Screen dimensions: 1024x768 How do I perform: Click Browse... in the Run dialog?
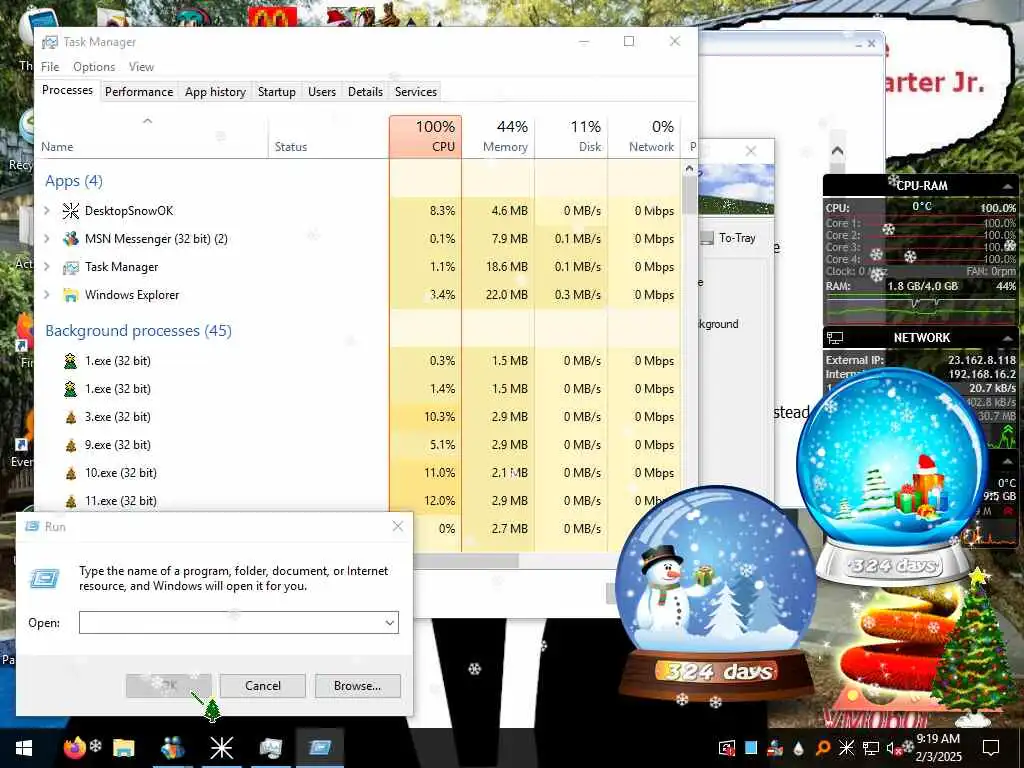pos(357,686)
